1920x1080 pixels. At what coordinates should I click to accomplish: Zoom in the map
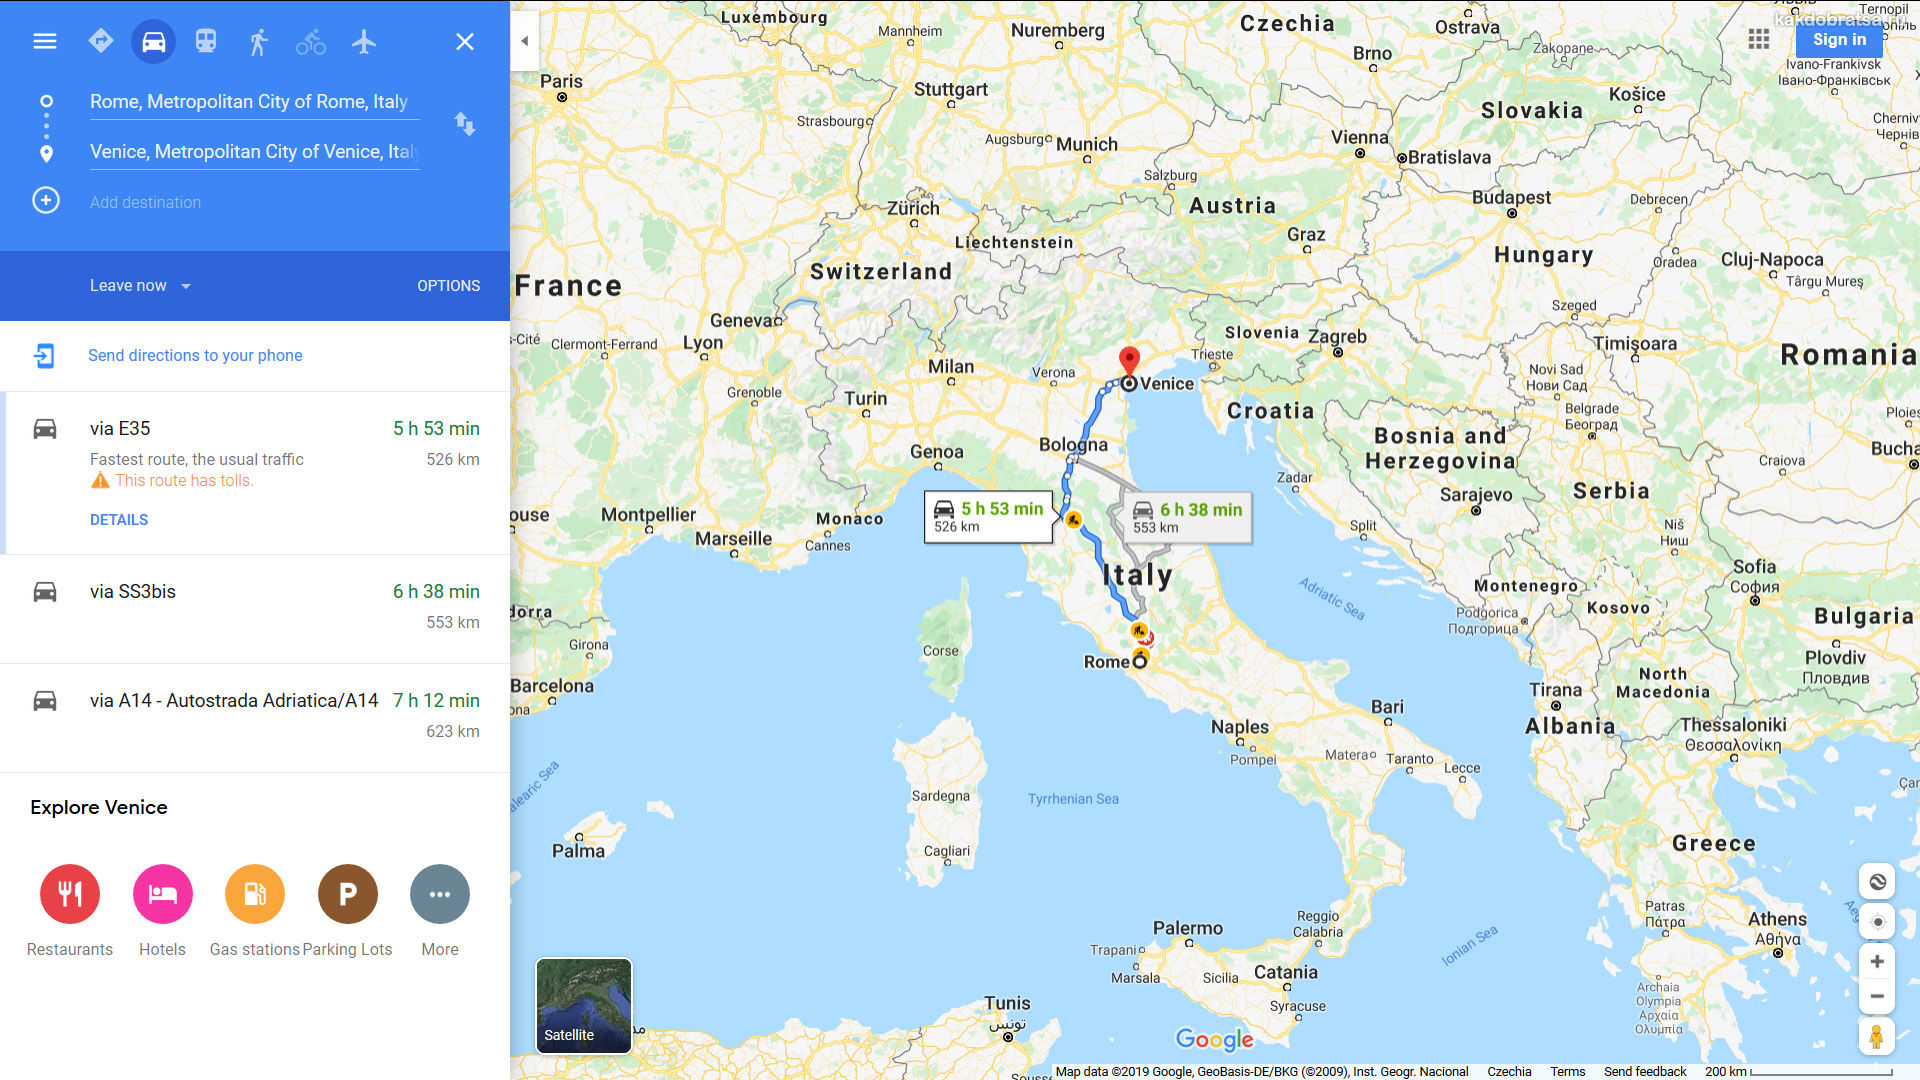1877,962
